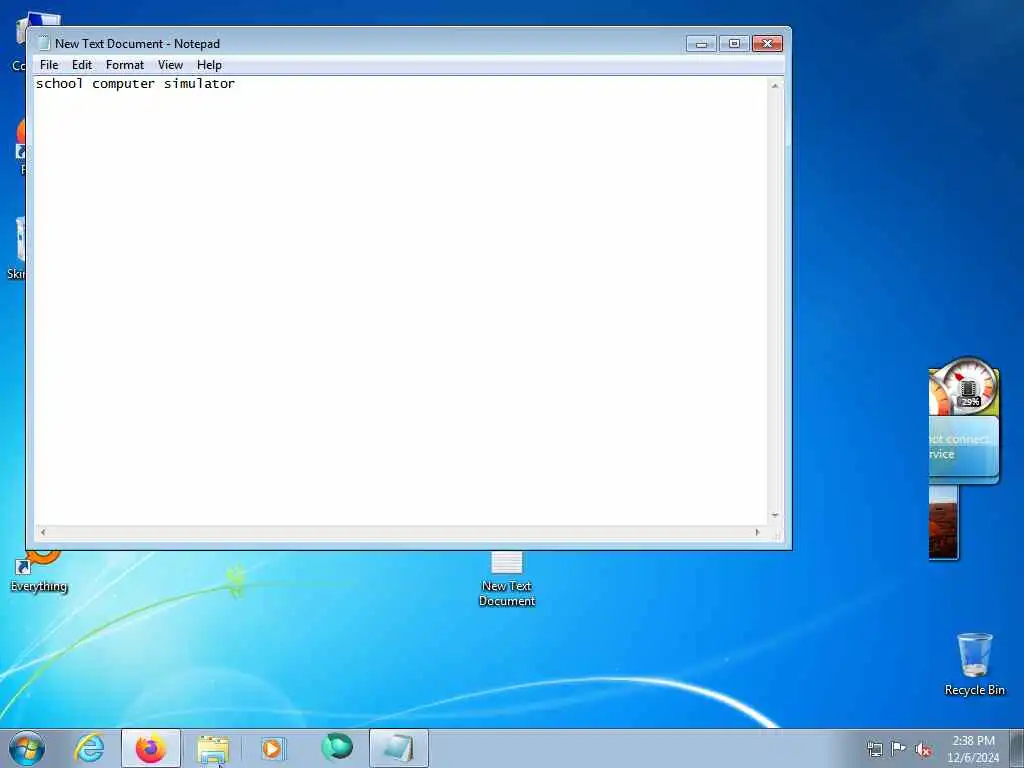
Task: Open Firefox from the taskbar
Action: coord(151,748)
